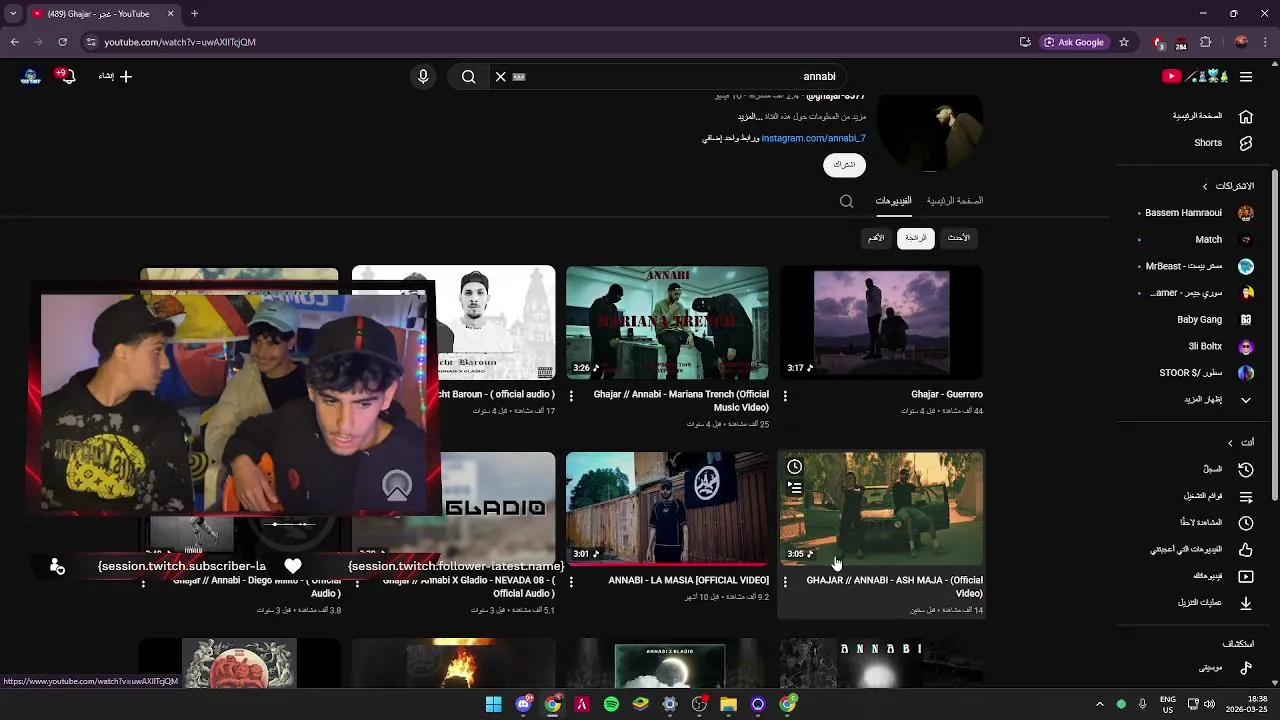
Task: Open the History sidebar icon
Action: point(1246,469)
